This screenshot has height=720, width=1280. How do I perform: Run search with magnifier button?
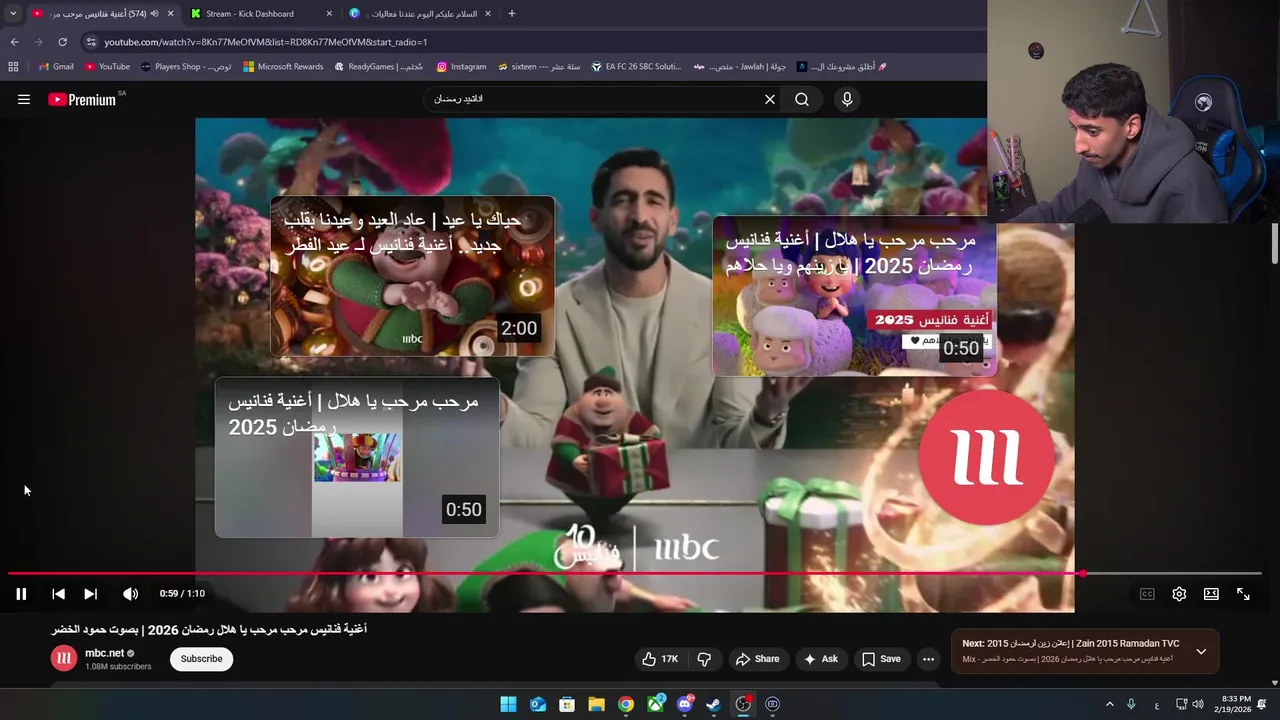tap(802, 99)
